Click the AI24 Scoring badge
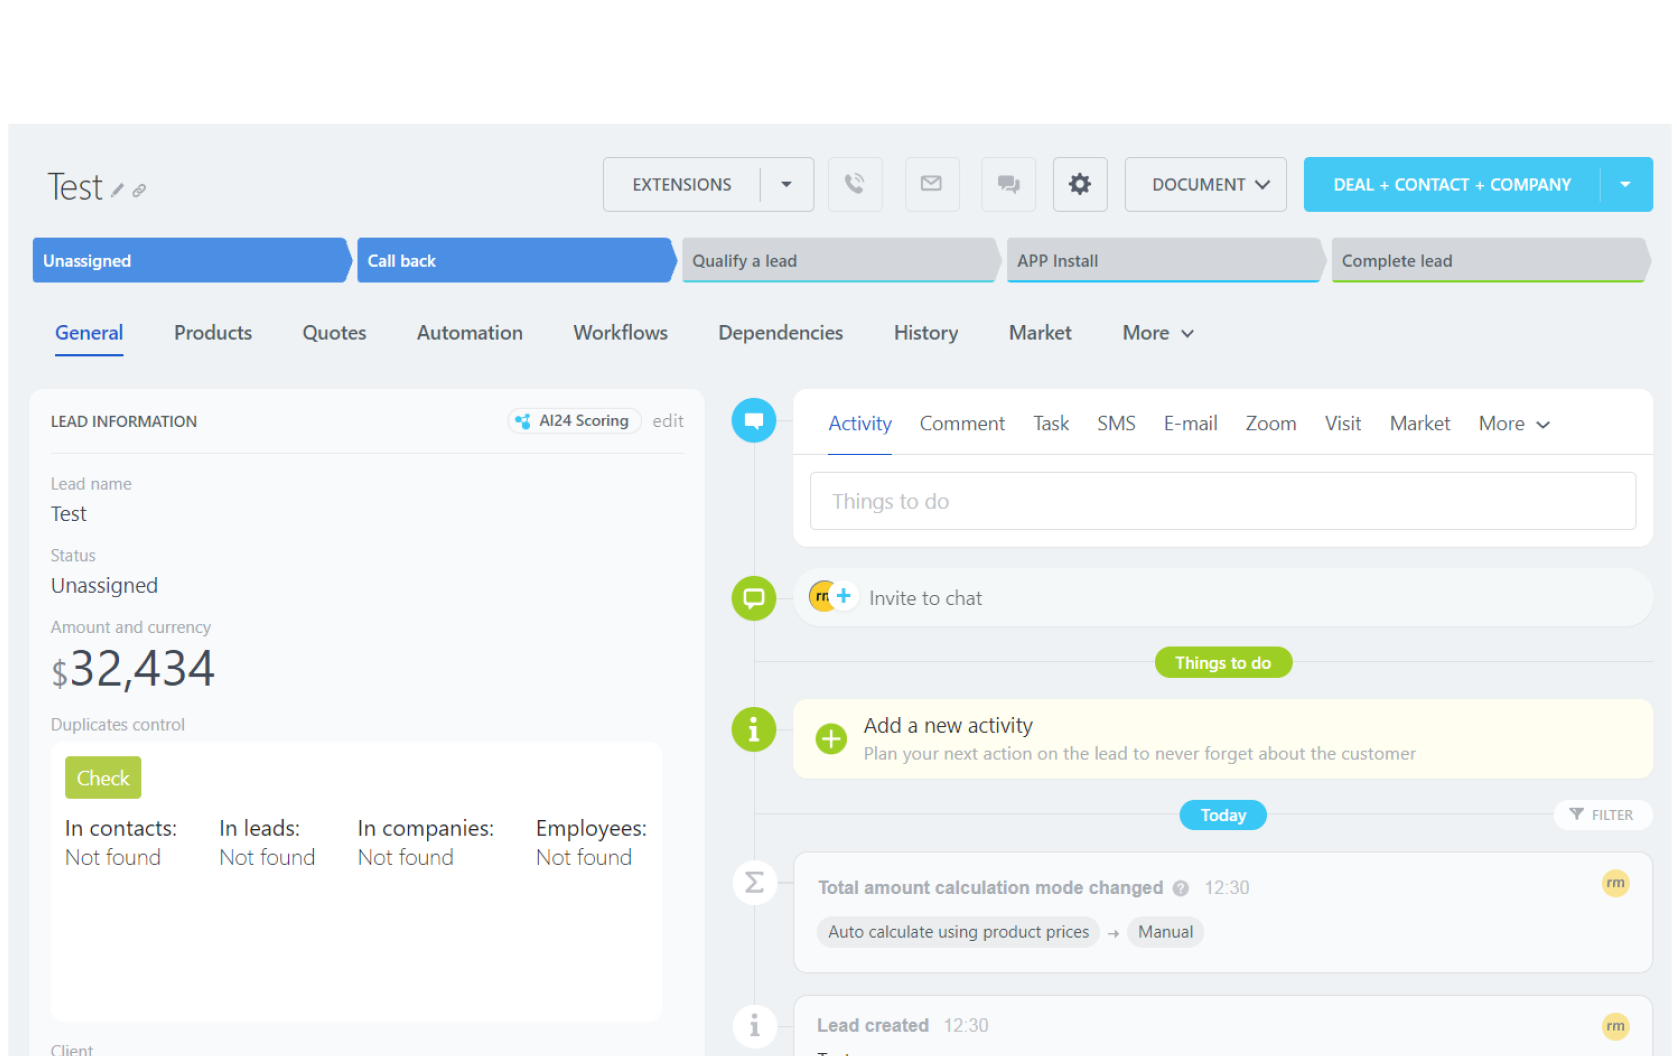The width and height of the screenshot is (1677, 1056). tap(574, 421)
